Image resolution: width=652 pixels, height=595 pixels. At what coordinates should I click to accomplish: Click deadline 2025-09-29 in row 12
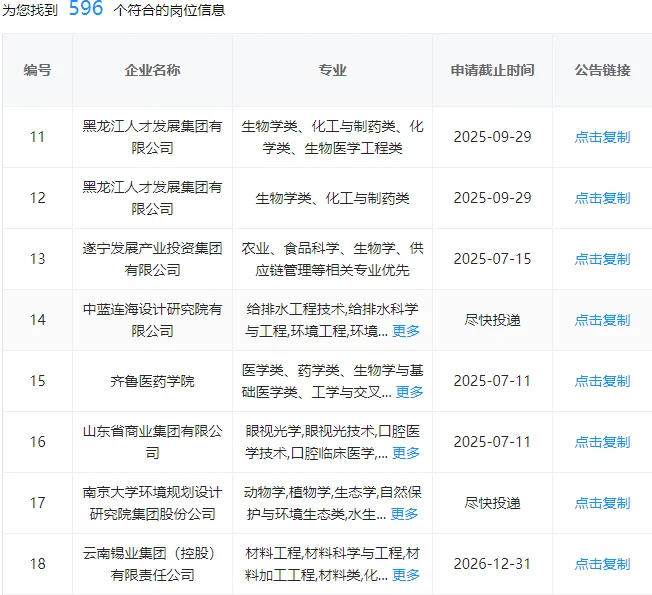tap(492, 198)
